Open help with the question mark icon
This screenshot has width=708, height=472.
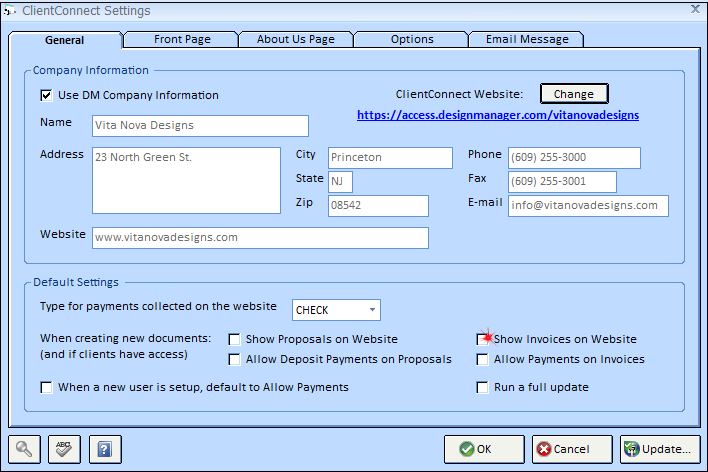[x=105, y=449]
